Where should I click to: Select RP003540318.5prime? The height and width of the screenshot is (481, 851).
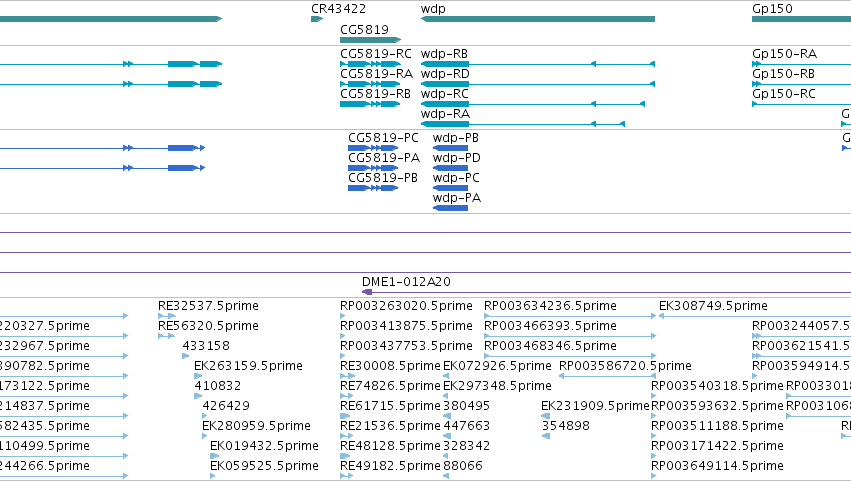[x=717, y=386]
